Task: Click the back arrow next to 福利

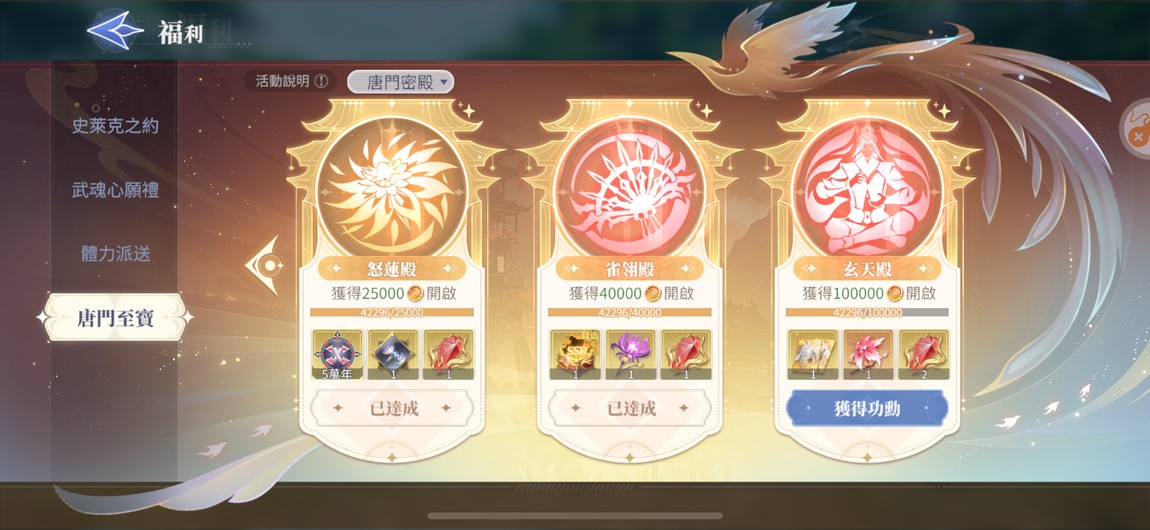Action: pyautogui.click(x=114, y=31)
